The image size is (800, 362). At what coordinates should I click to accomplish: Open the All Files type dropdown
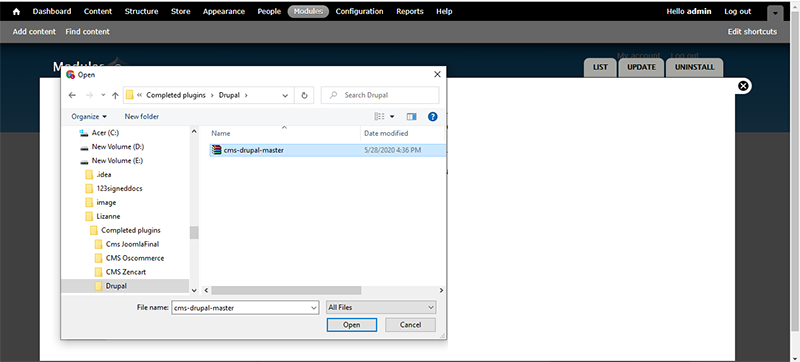click(381, 307)
